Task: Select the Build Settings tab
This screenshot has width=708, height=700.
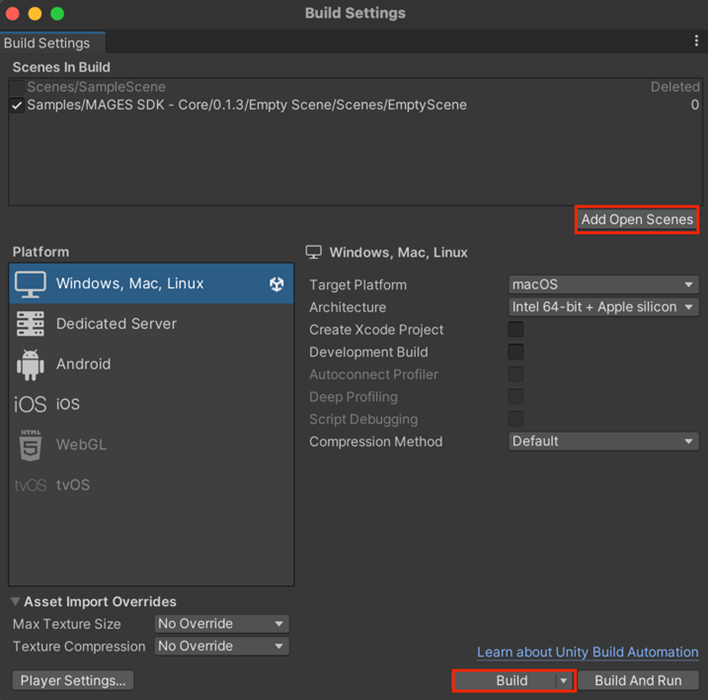Action: coord(47,43)
